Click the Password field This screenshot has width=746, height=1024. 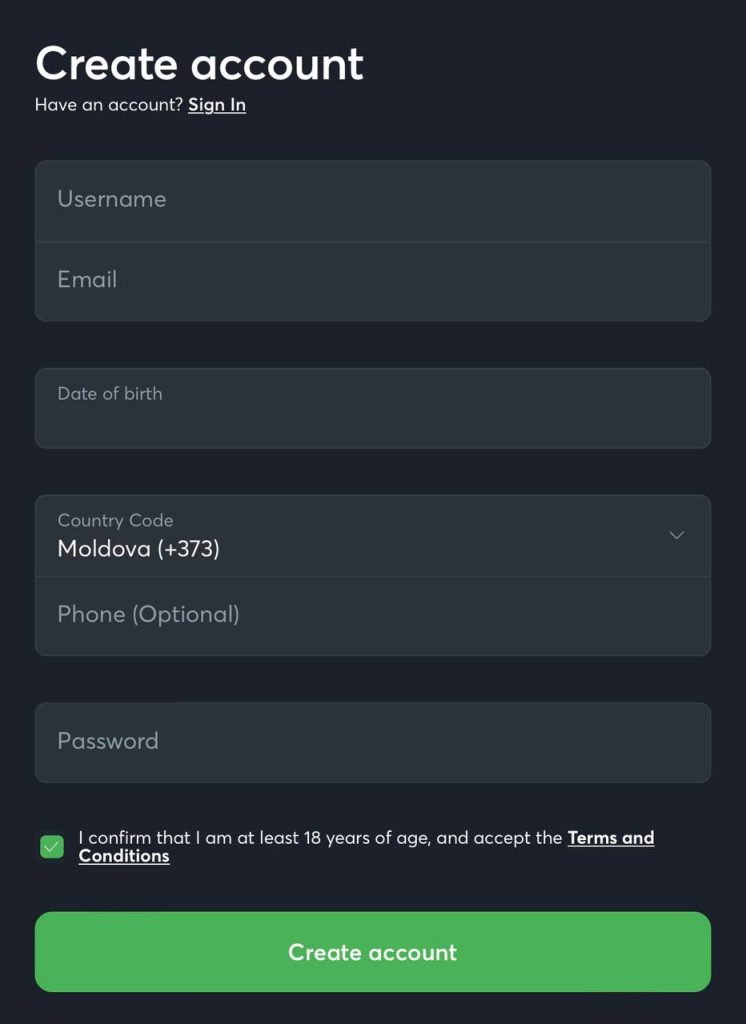(372, 742)
